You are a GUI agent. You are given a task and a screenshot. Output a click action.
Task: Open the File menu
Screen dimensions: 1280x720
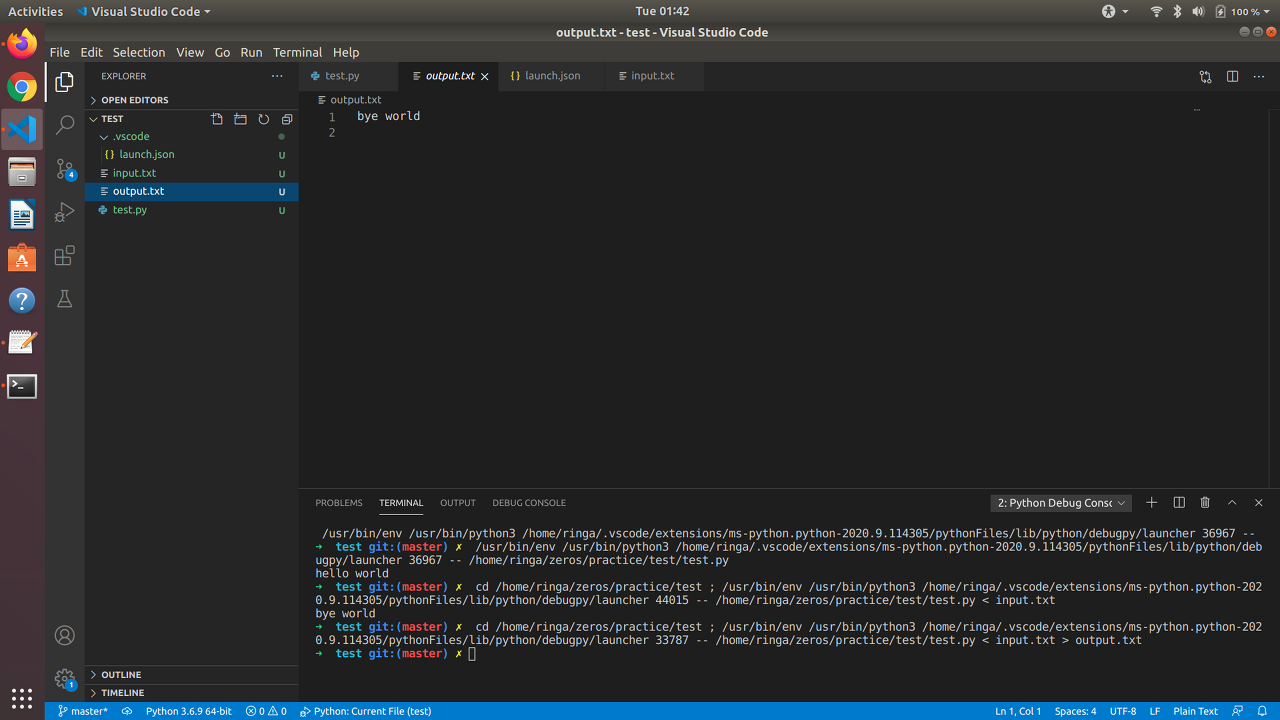coord(59,52)
